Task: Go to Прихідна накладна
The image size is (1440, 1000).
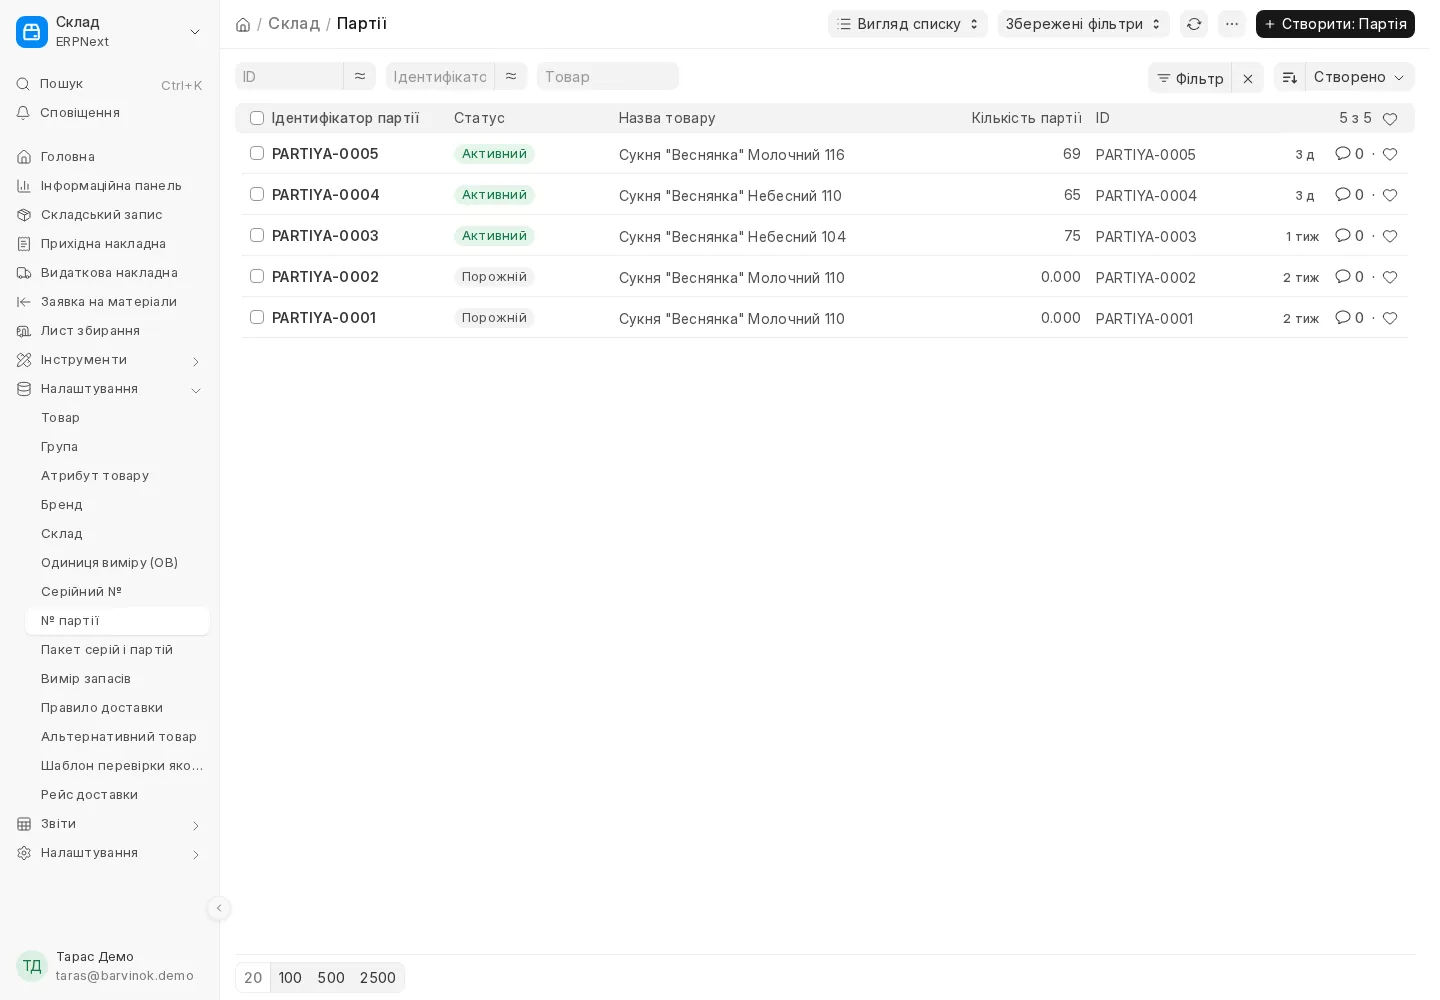Action: [109, 244]
